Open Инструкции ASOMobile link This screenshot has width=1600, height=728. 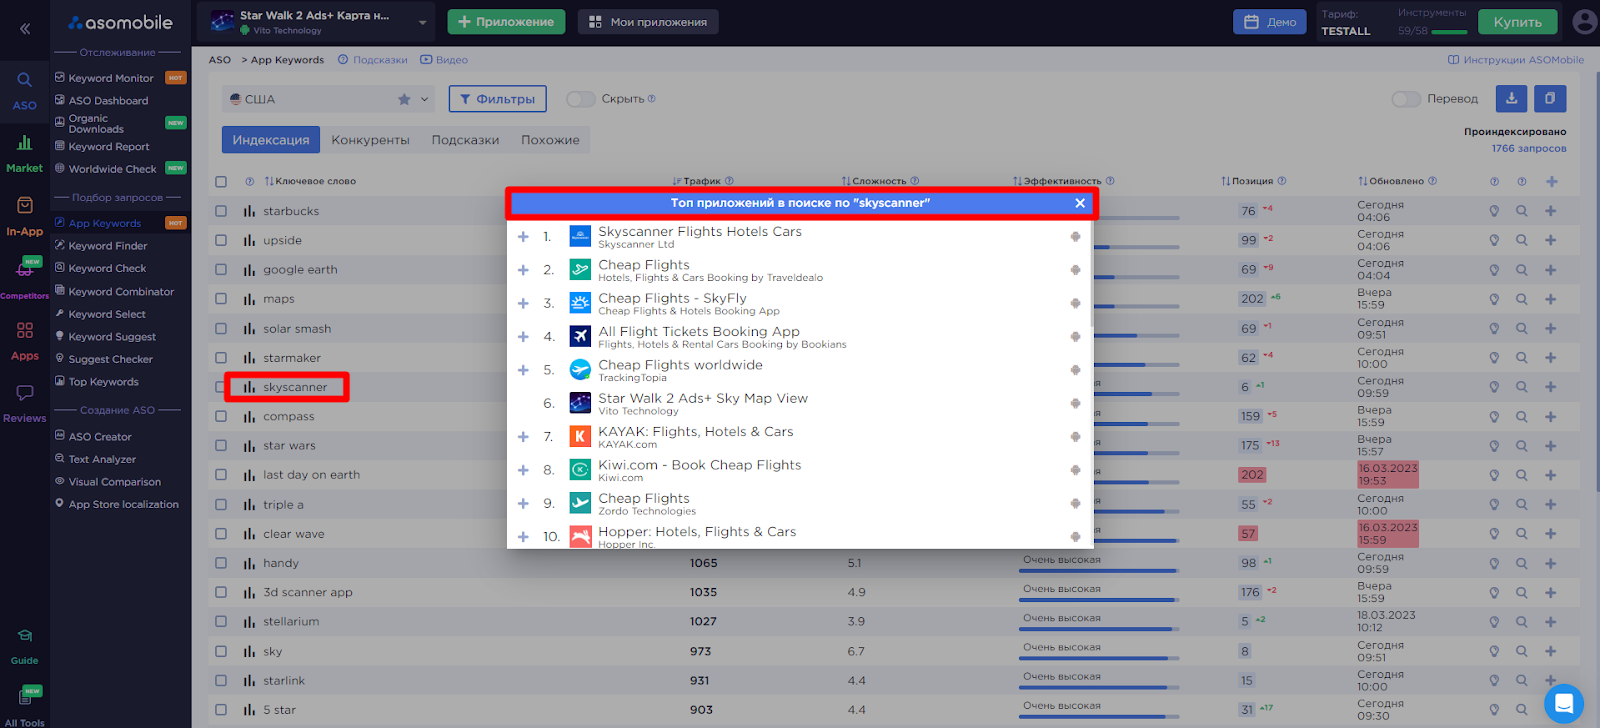pos(1516,60)
